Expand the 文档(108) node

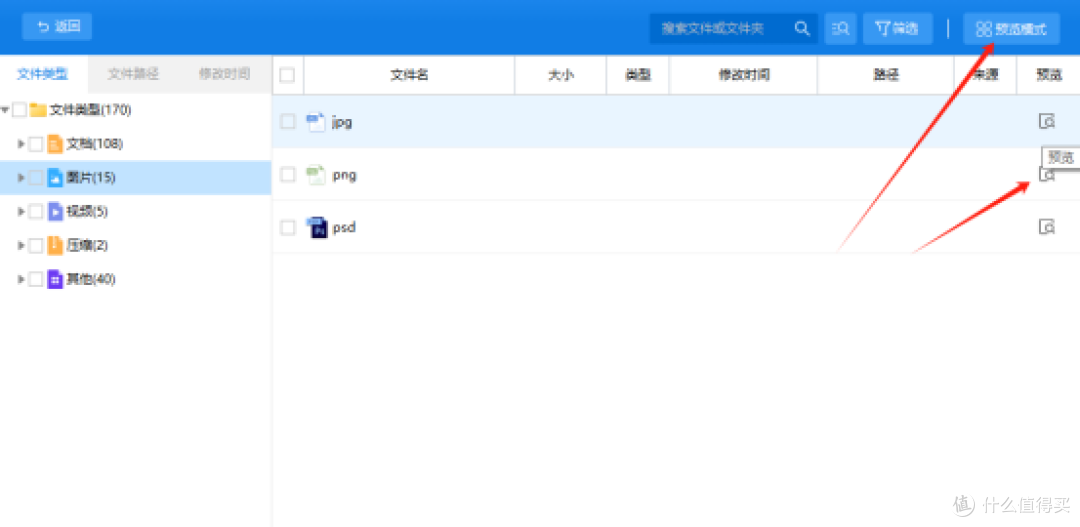click(21, 144)
